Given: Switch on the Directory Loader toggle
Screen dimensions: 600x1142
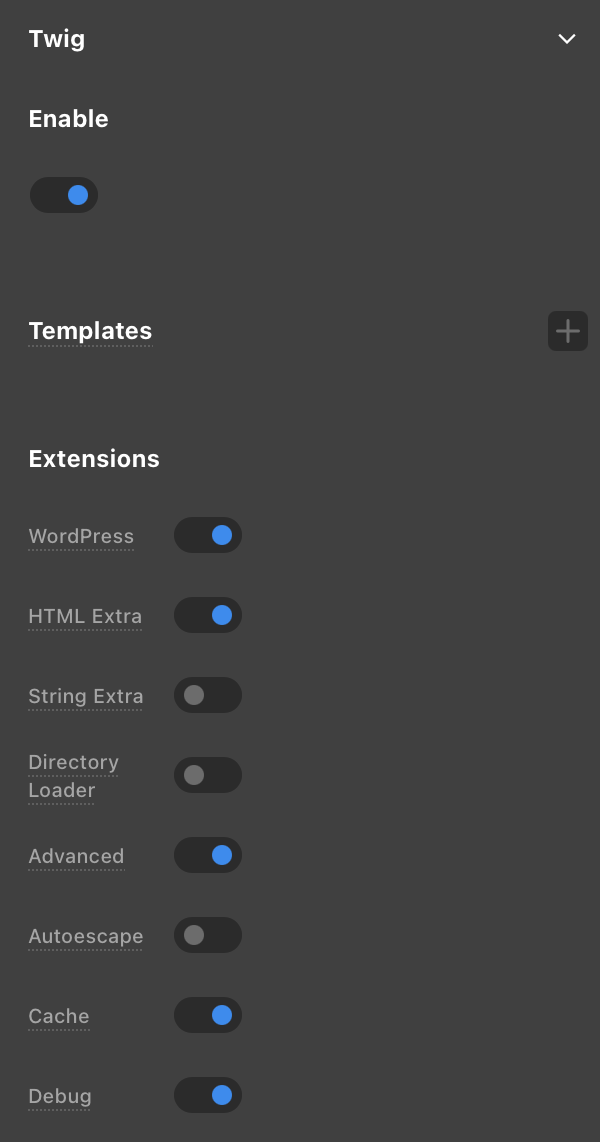Looking at the screenshot, I should tap(208, 775).
